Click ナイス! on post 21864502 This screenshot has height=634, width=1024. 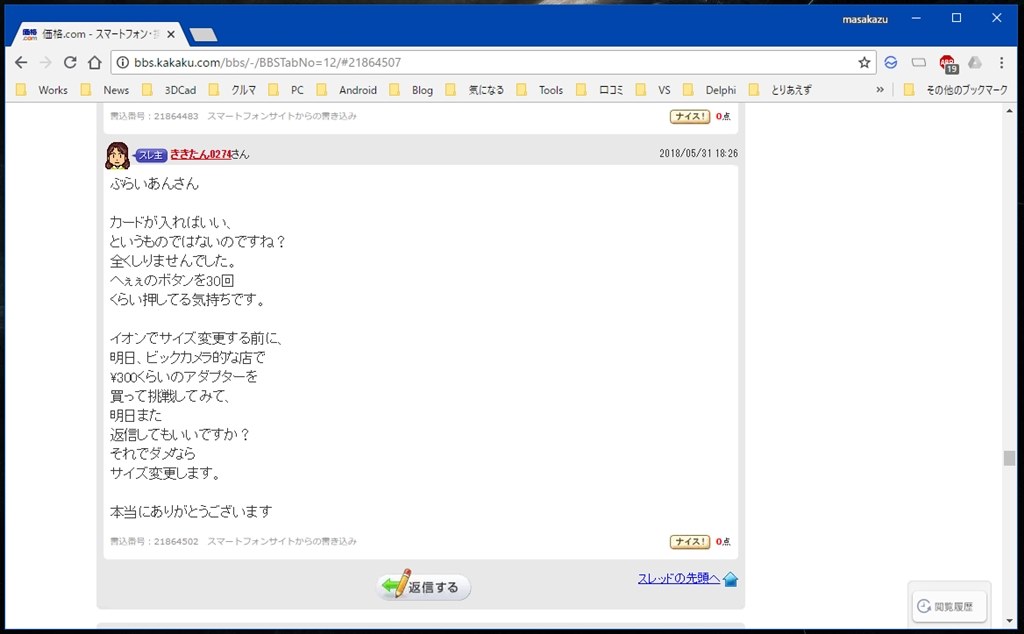coord(690,542)
